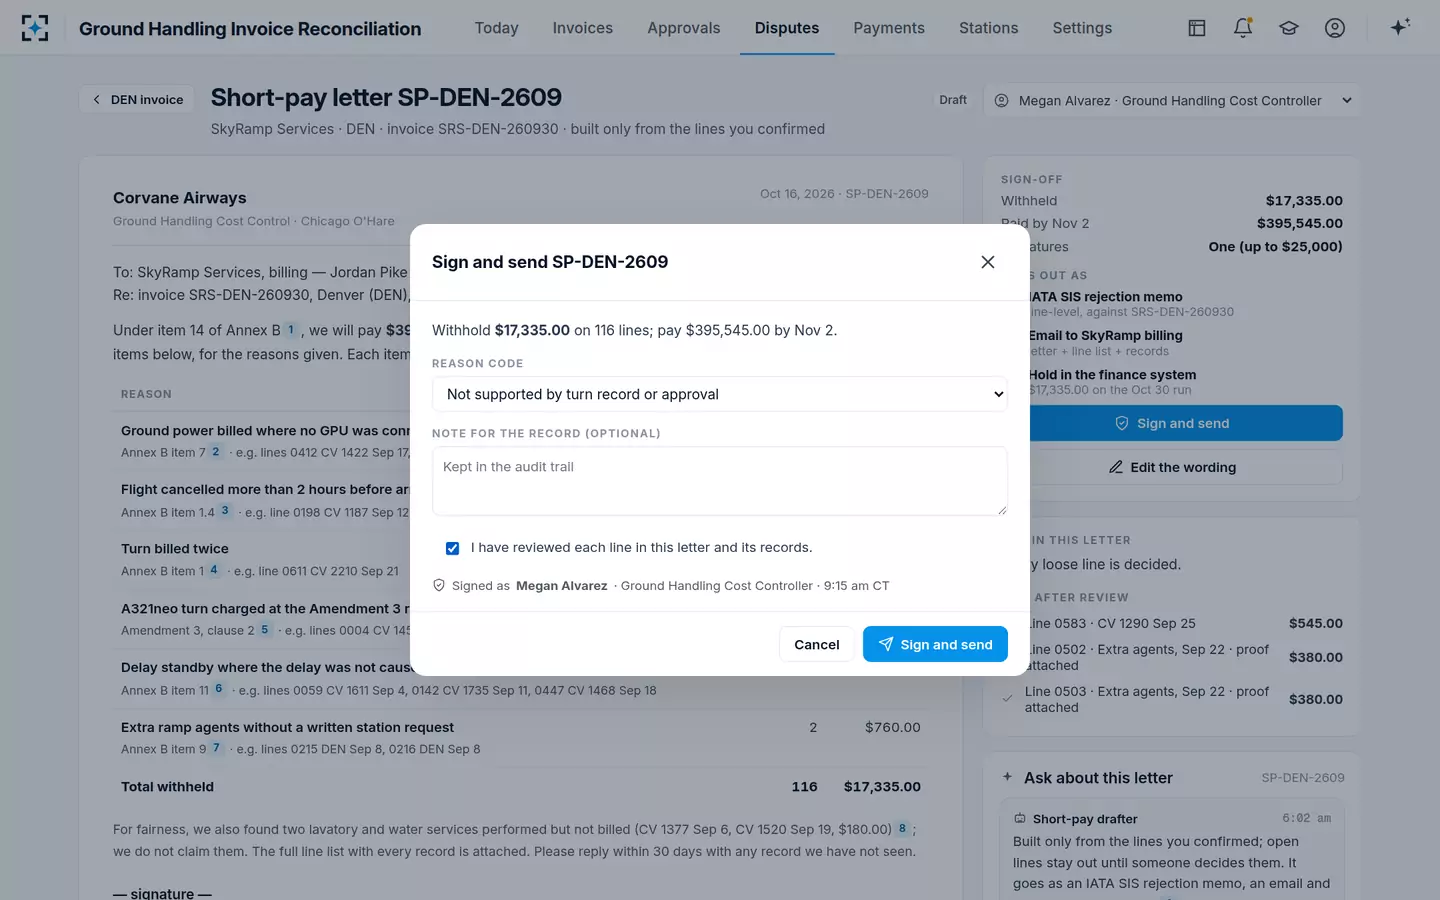Screen dimensions: 1440x900
Task: Click Edit the wording button
Action: [1172, 467]
